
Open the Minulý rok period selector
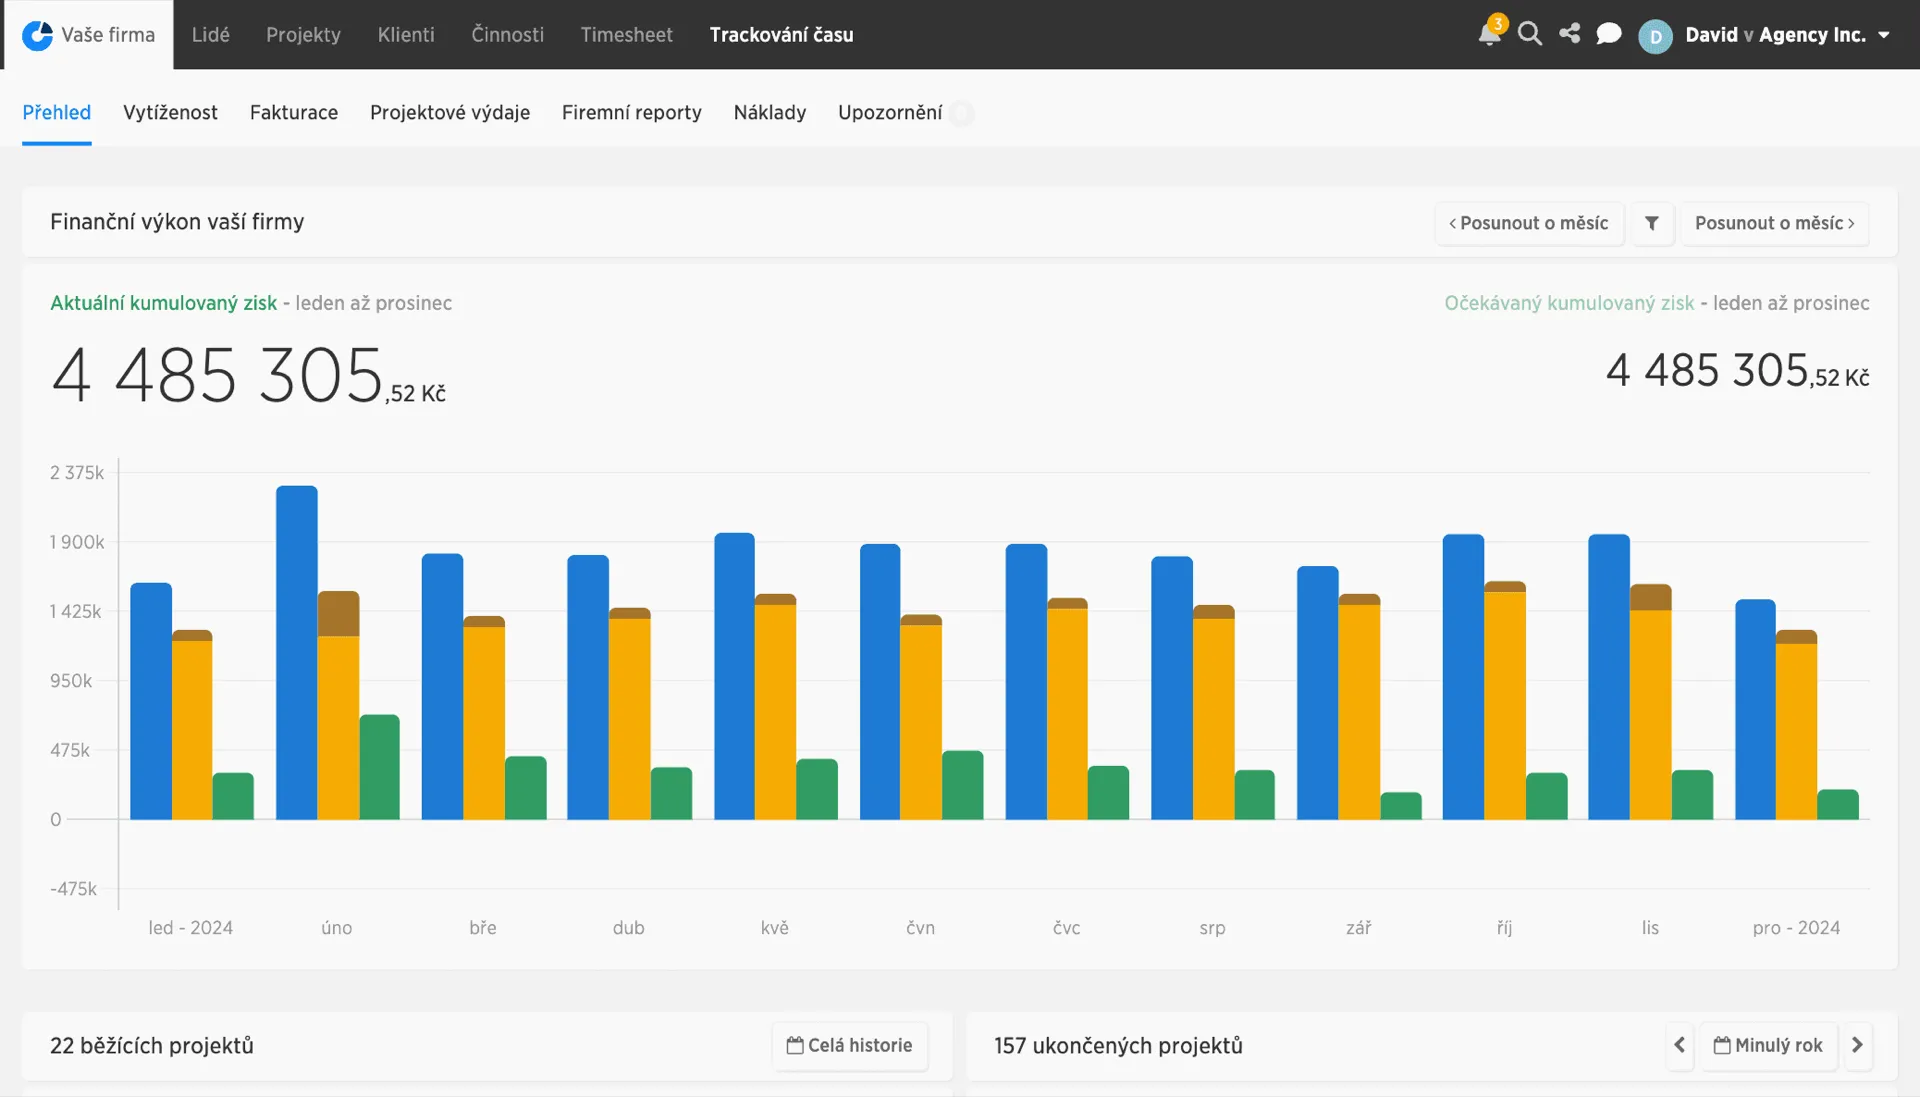point(1768,1045)
